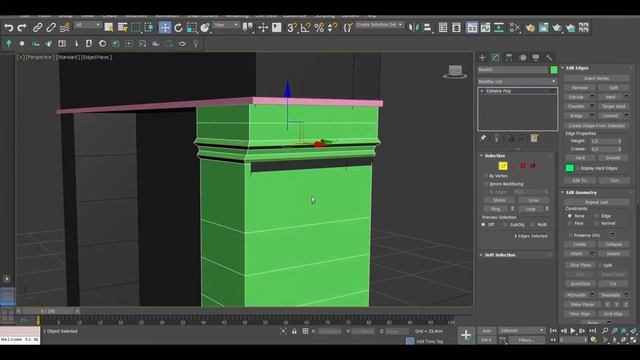Open the viewport plus sign general menu
Image resolution: width=640 pixels, height=360 pixels.
coord(20,58)
